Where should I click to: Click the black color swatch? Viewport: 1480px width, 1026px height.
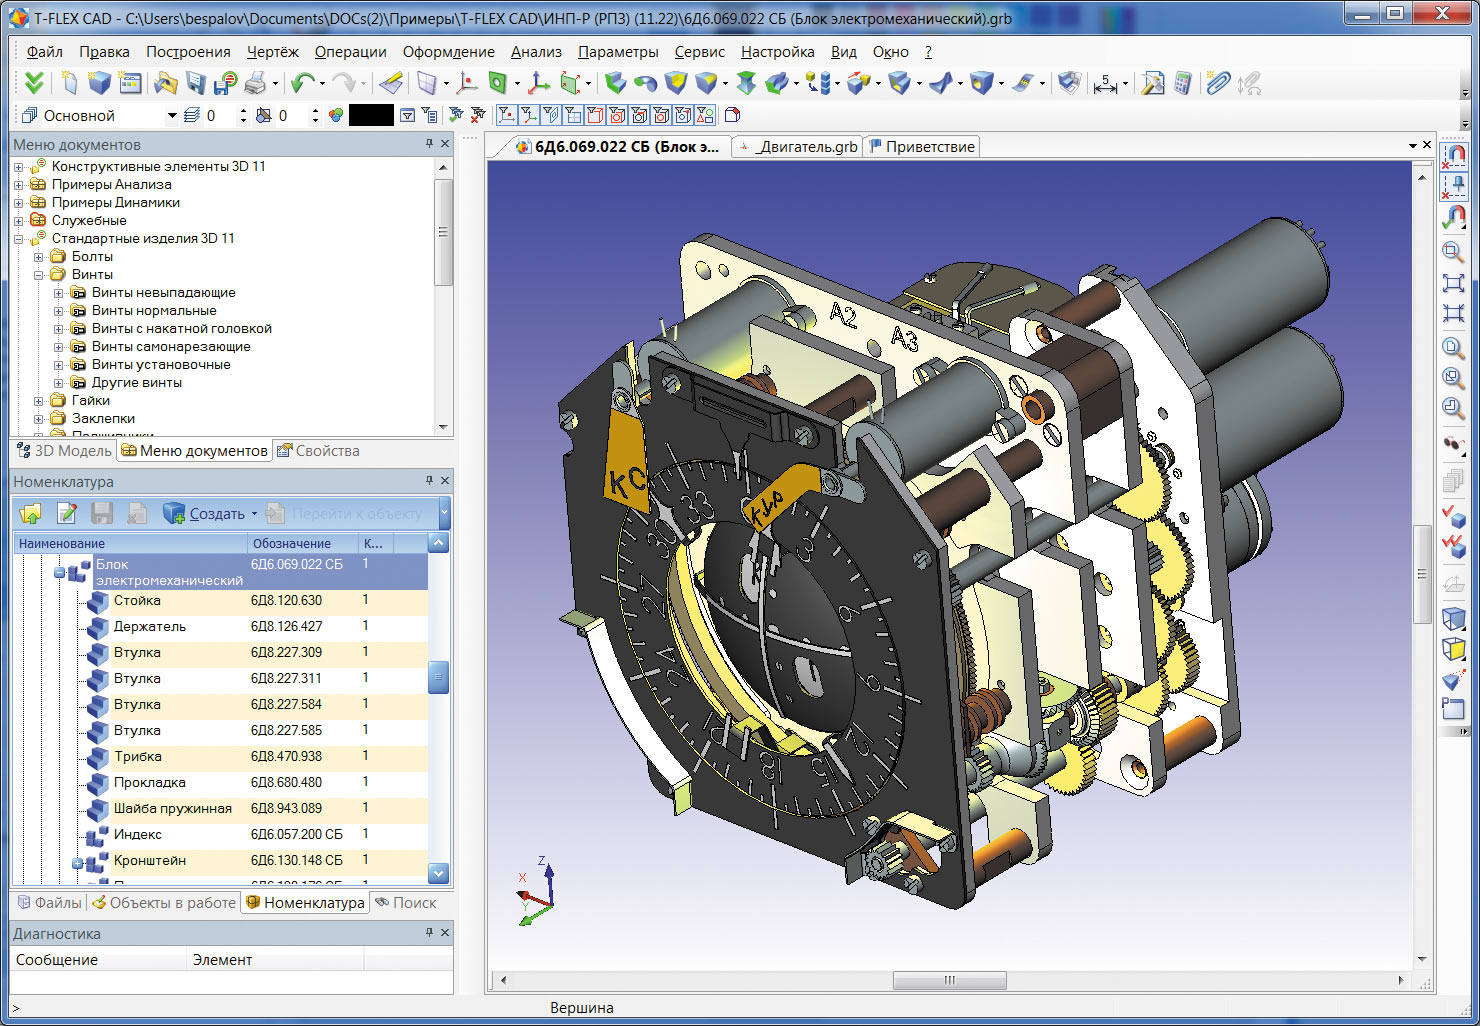point(371,116)
